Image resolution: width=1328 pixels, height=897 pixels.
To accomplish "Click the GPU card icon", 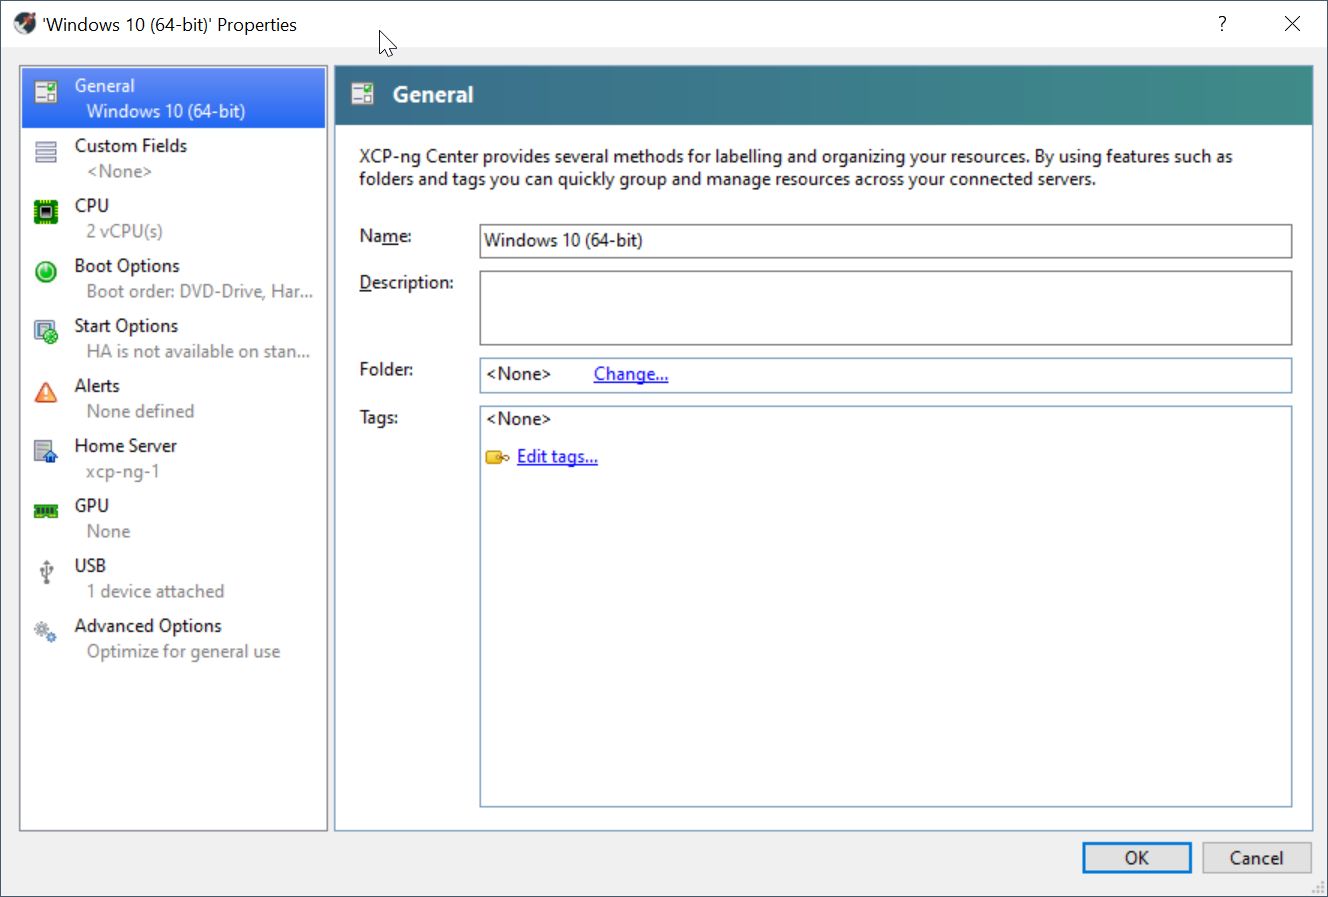I will click(x=46, y=511).
